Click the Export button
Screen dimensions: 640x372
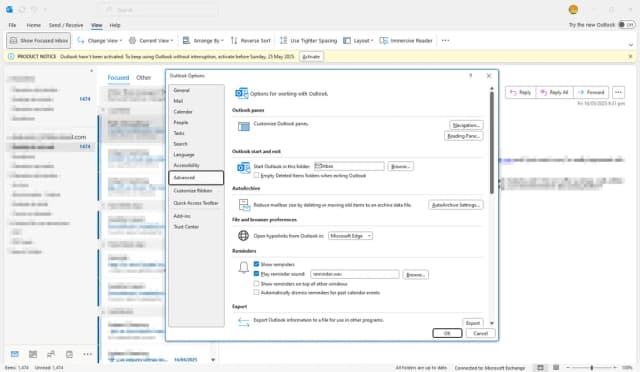(x=473, y=323)
